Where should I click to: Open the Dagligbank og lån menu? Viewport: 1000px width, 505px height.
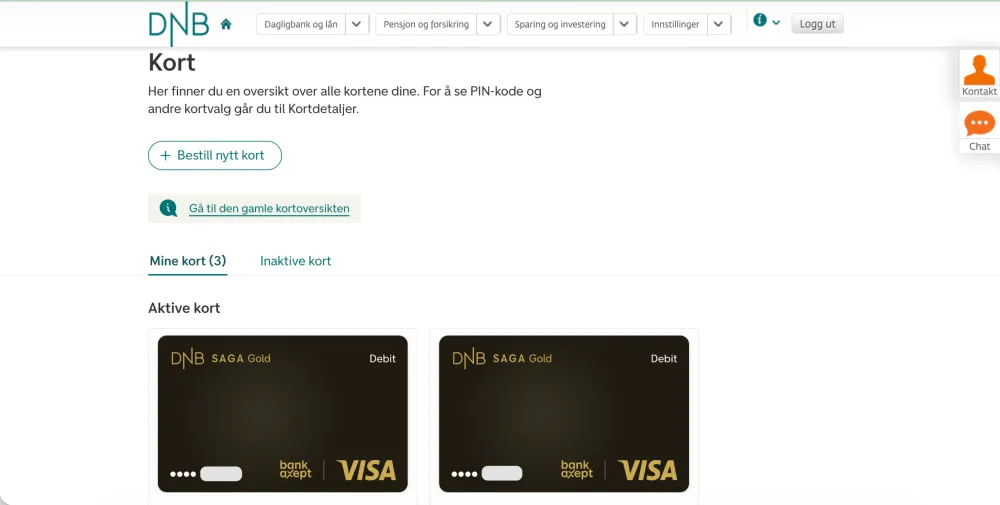(x=301, y=24)
